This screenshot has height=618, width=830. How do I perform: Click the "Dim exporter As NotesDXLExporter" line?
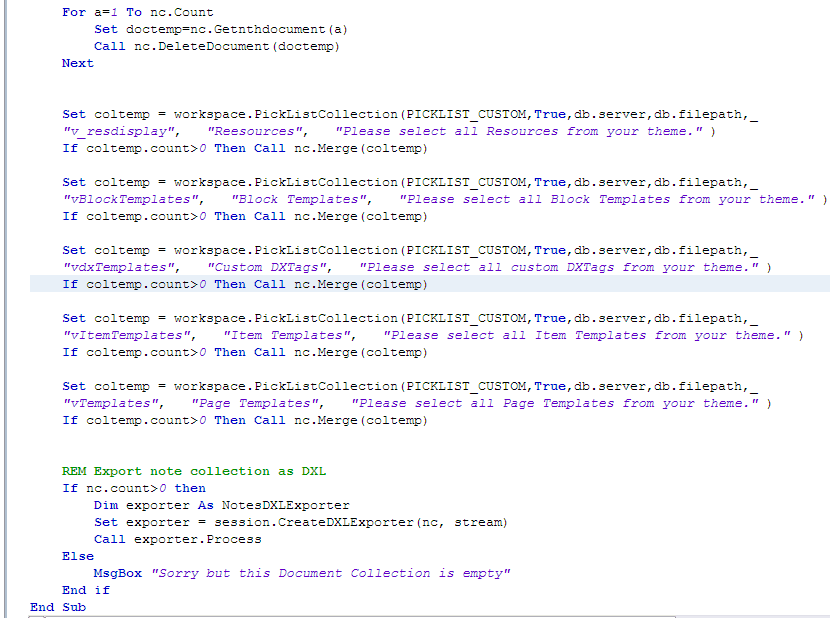coord(222,505)
